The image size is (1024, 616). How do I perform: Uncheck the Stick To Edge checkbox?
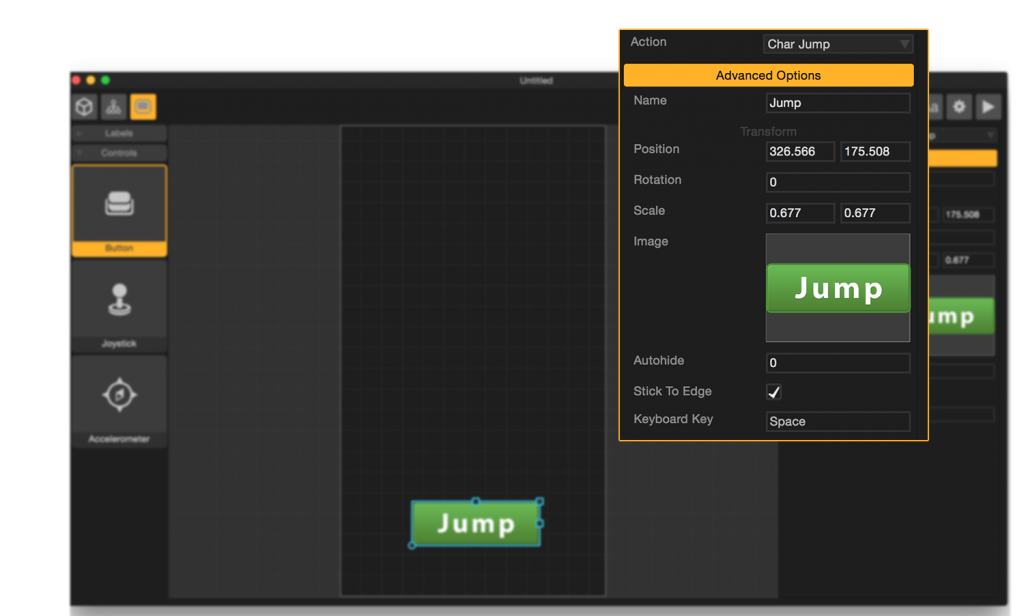[x=774, y=392]
